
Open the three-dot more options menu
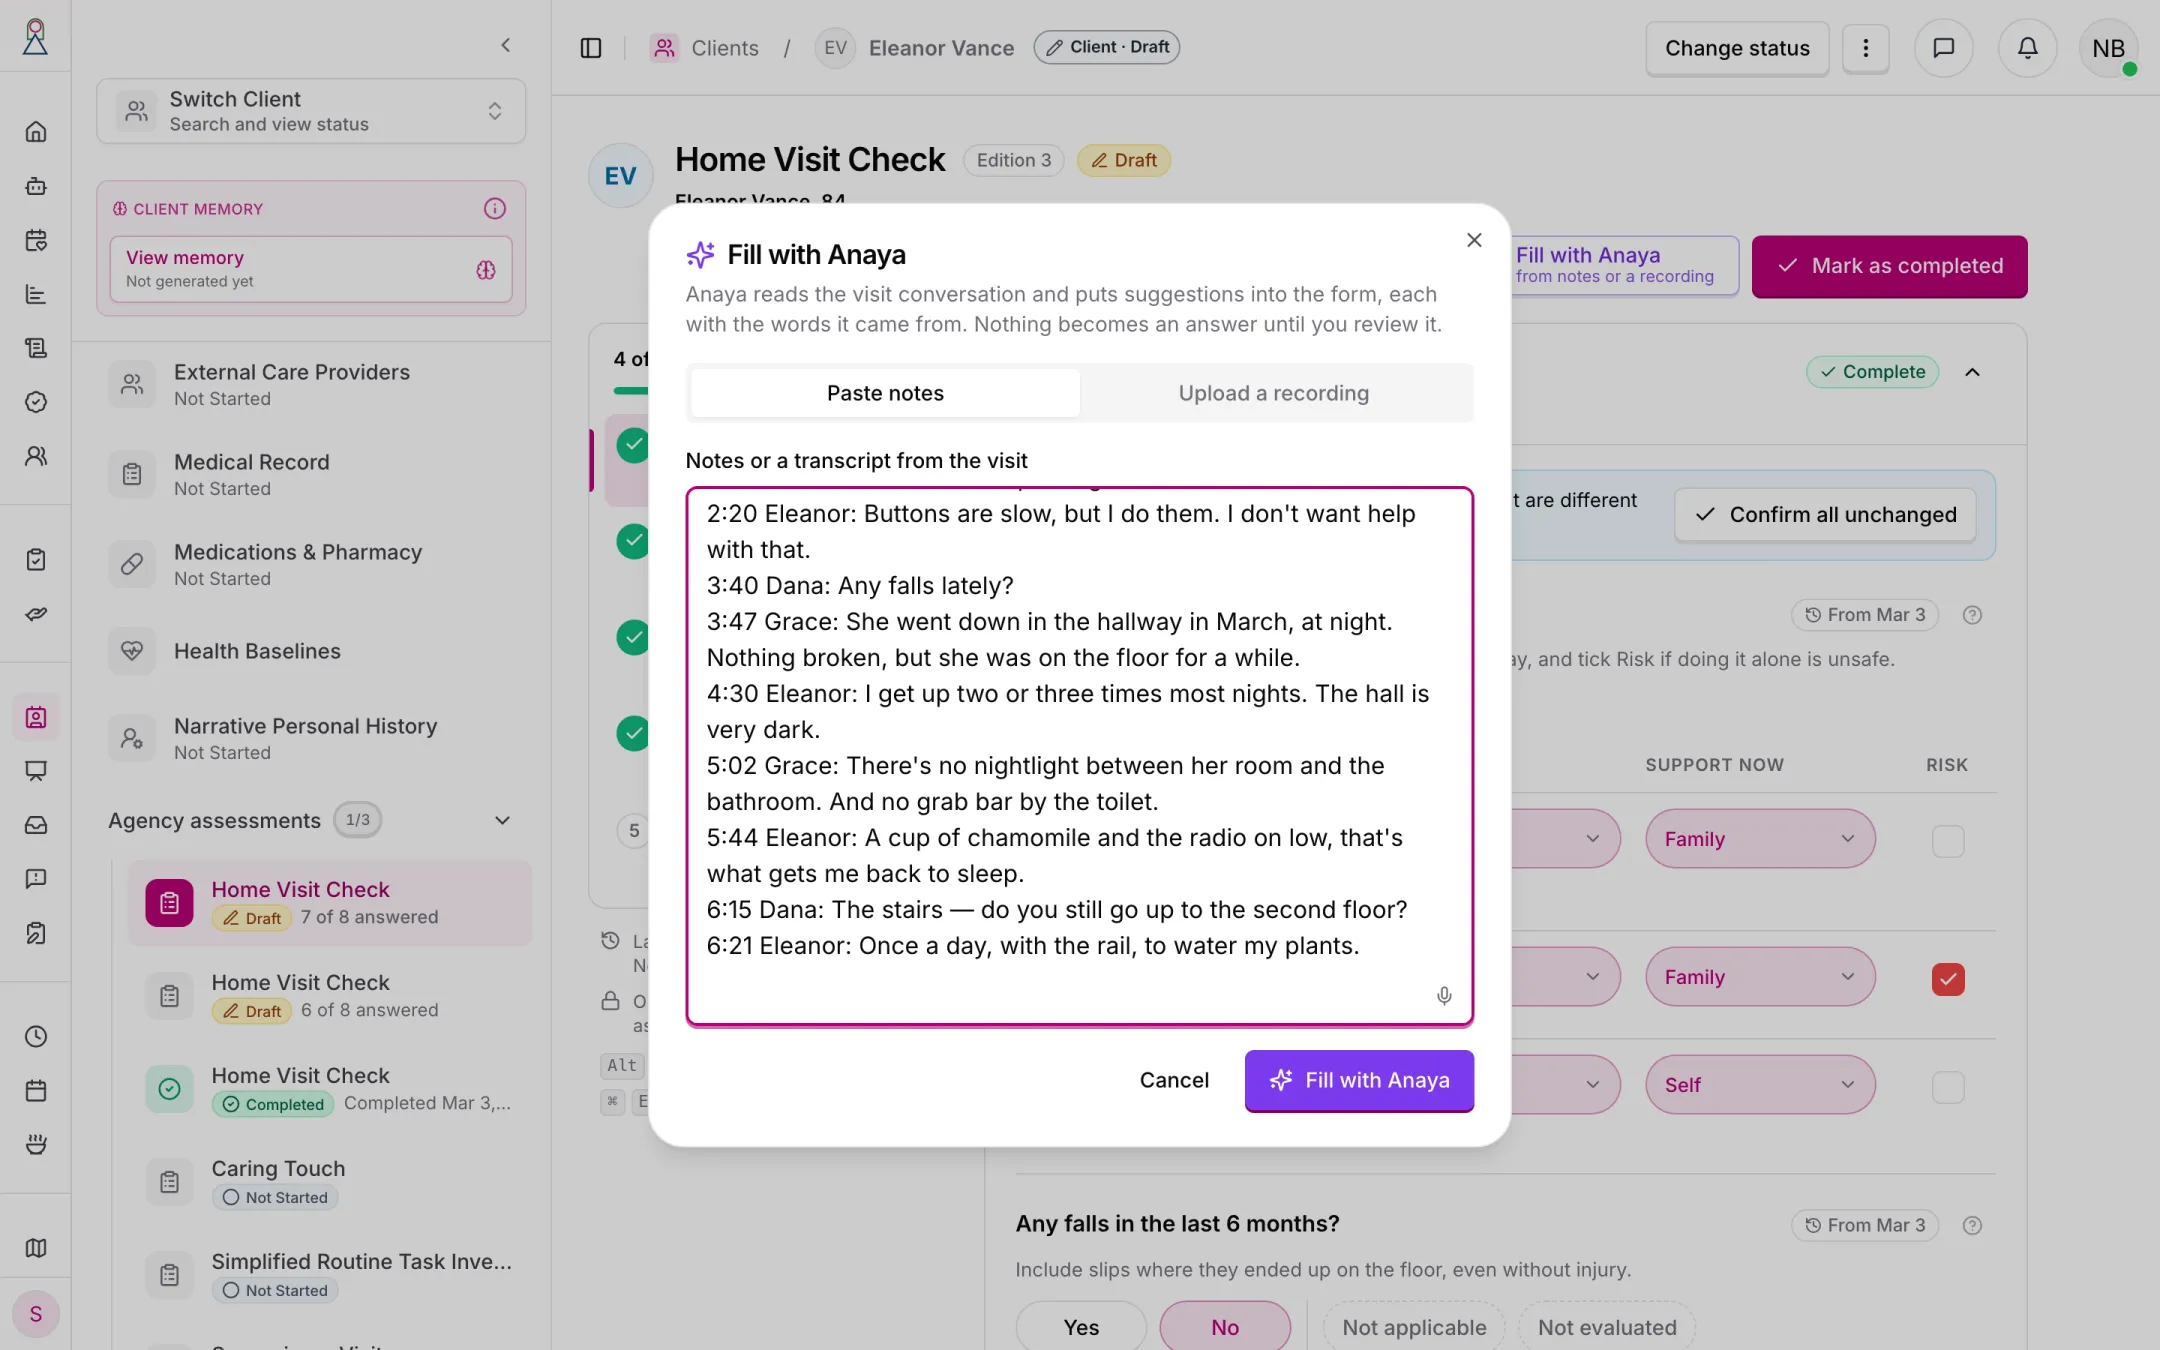click(x=1865, y=48)
